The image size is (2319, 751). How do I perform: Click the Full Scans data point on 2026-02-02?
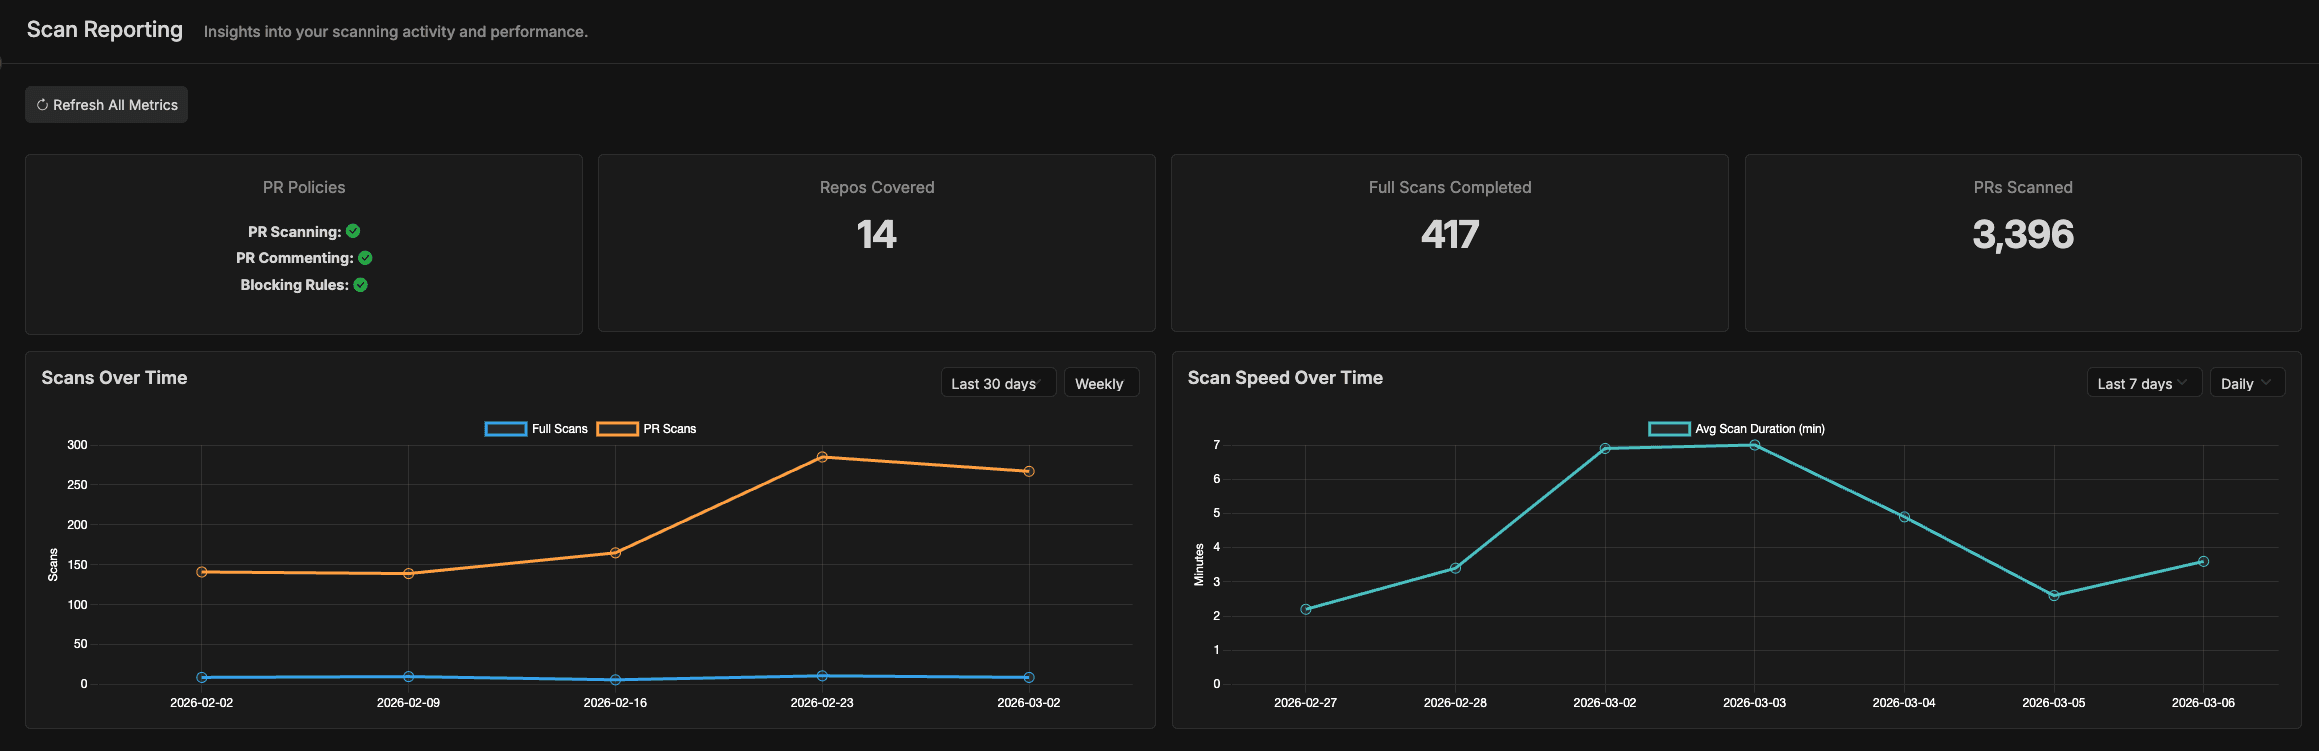pos(202,677)
